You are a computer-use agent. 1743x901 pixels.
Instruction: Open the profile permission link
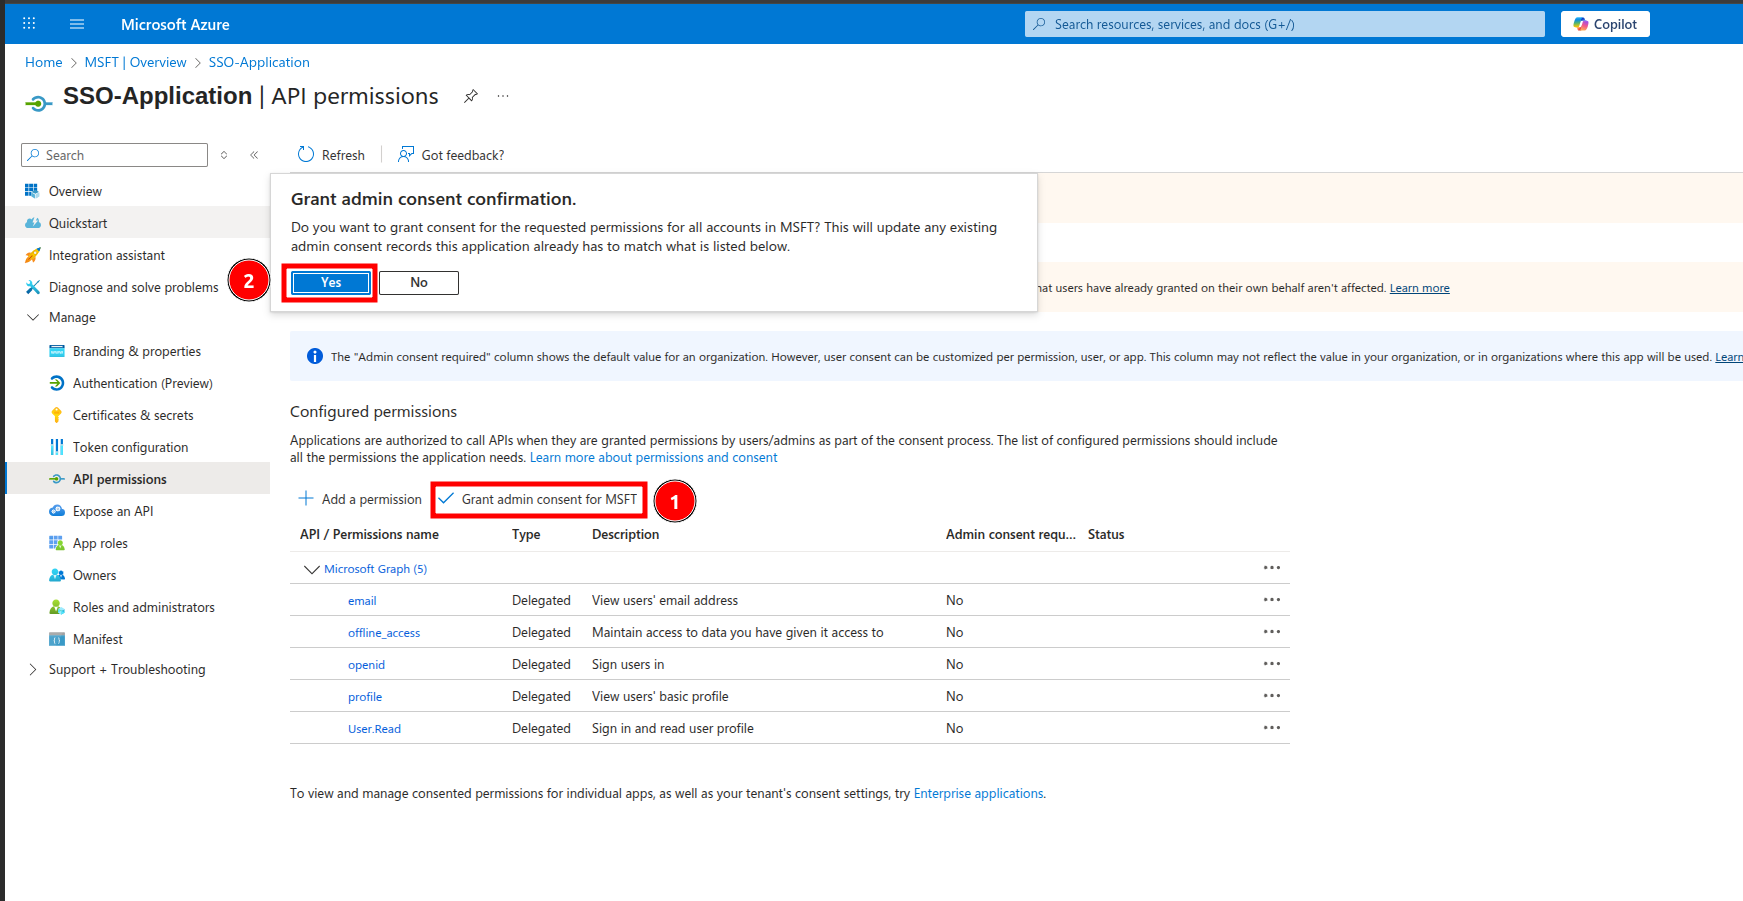[x=365, y=697]
